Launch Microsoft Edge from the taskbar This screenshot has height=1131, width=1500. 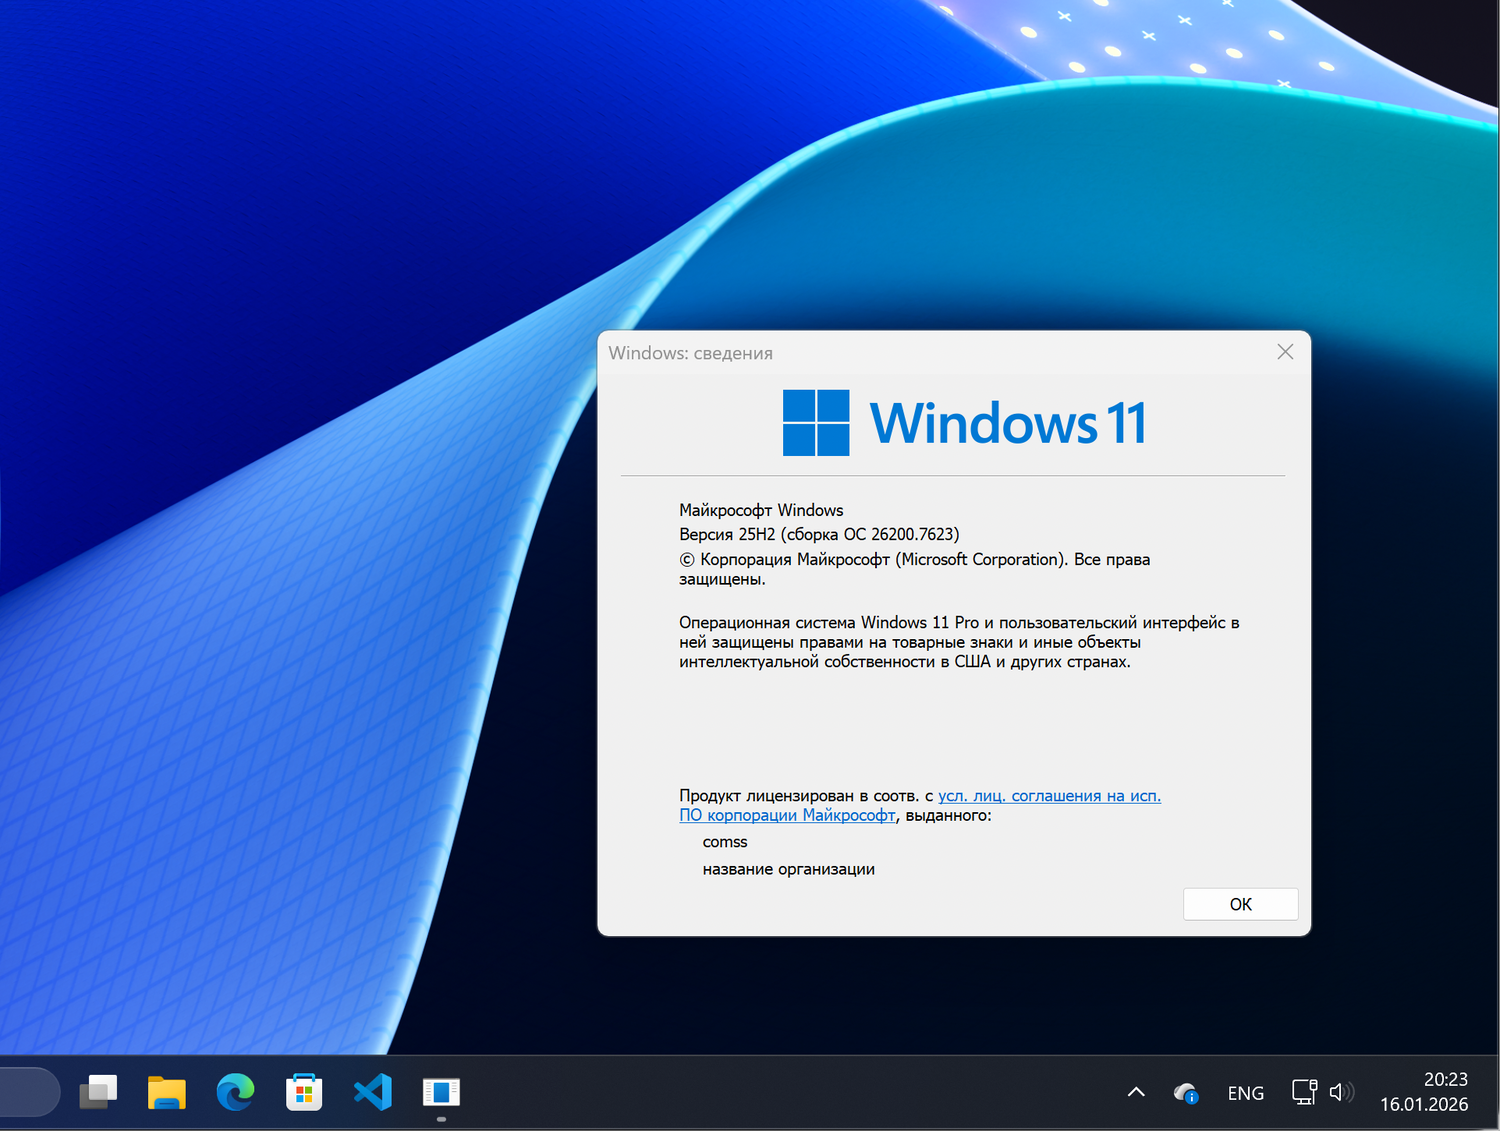(235, 1092)
